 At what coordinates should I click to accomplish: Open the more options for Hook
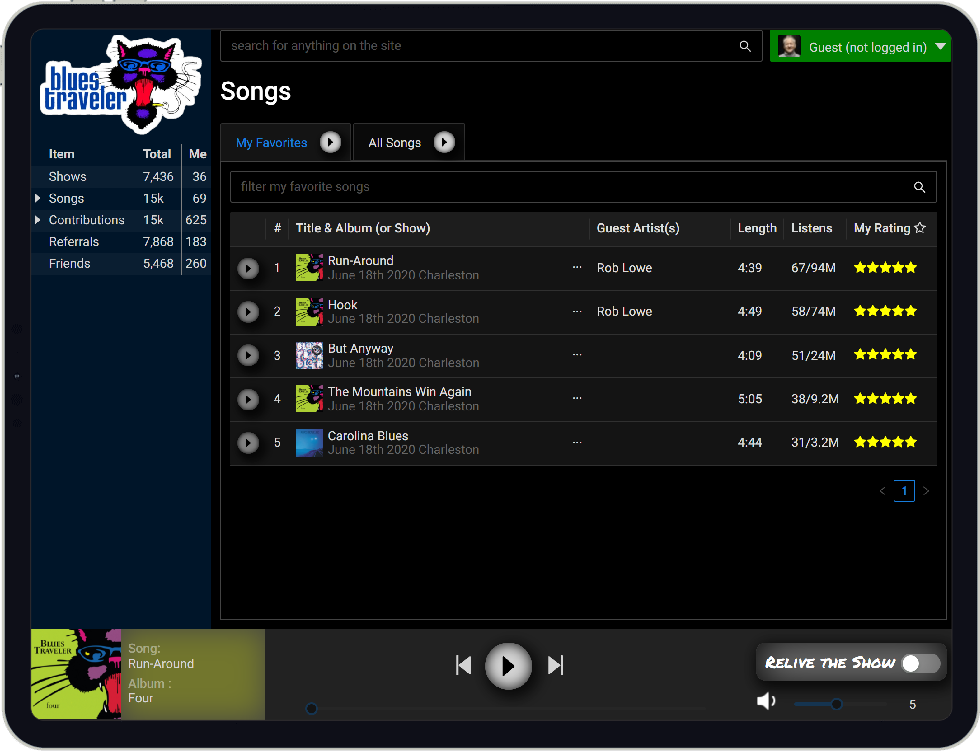576,312
